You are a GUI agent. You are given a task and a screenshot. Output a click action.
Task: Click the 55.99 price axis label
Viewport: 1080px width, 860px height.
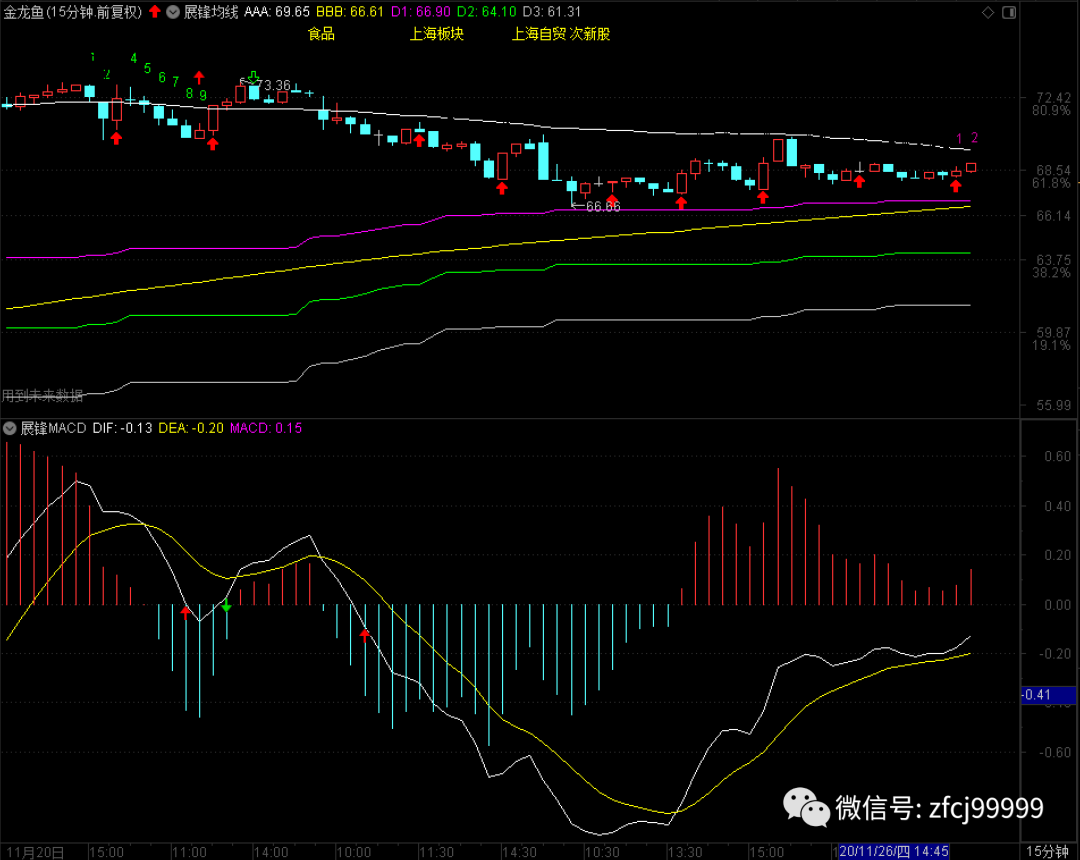pyautogui.click(x=1053, y=406)
